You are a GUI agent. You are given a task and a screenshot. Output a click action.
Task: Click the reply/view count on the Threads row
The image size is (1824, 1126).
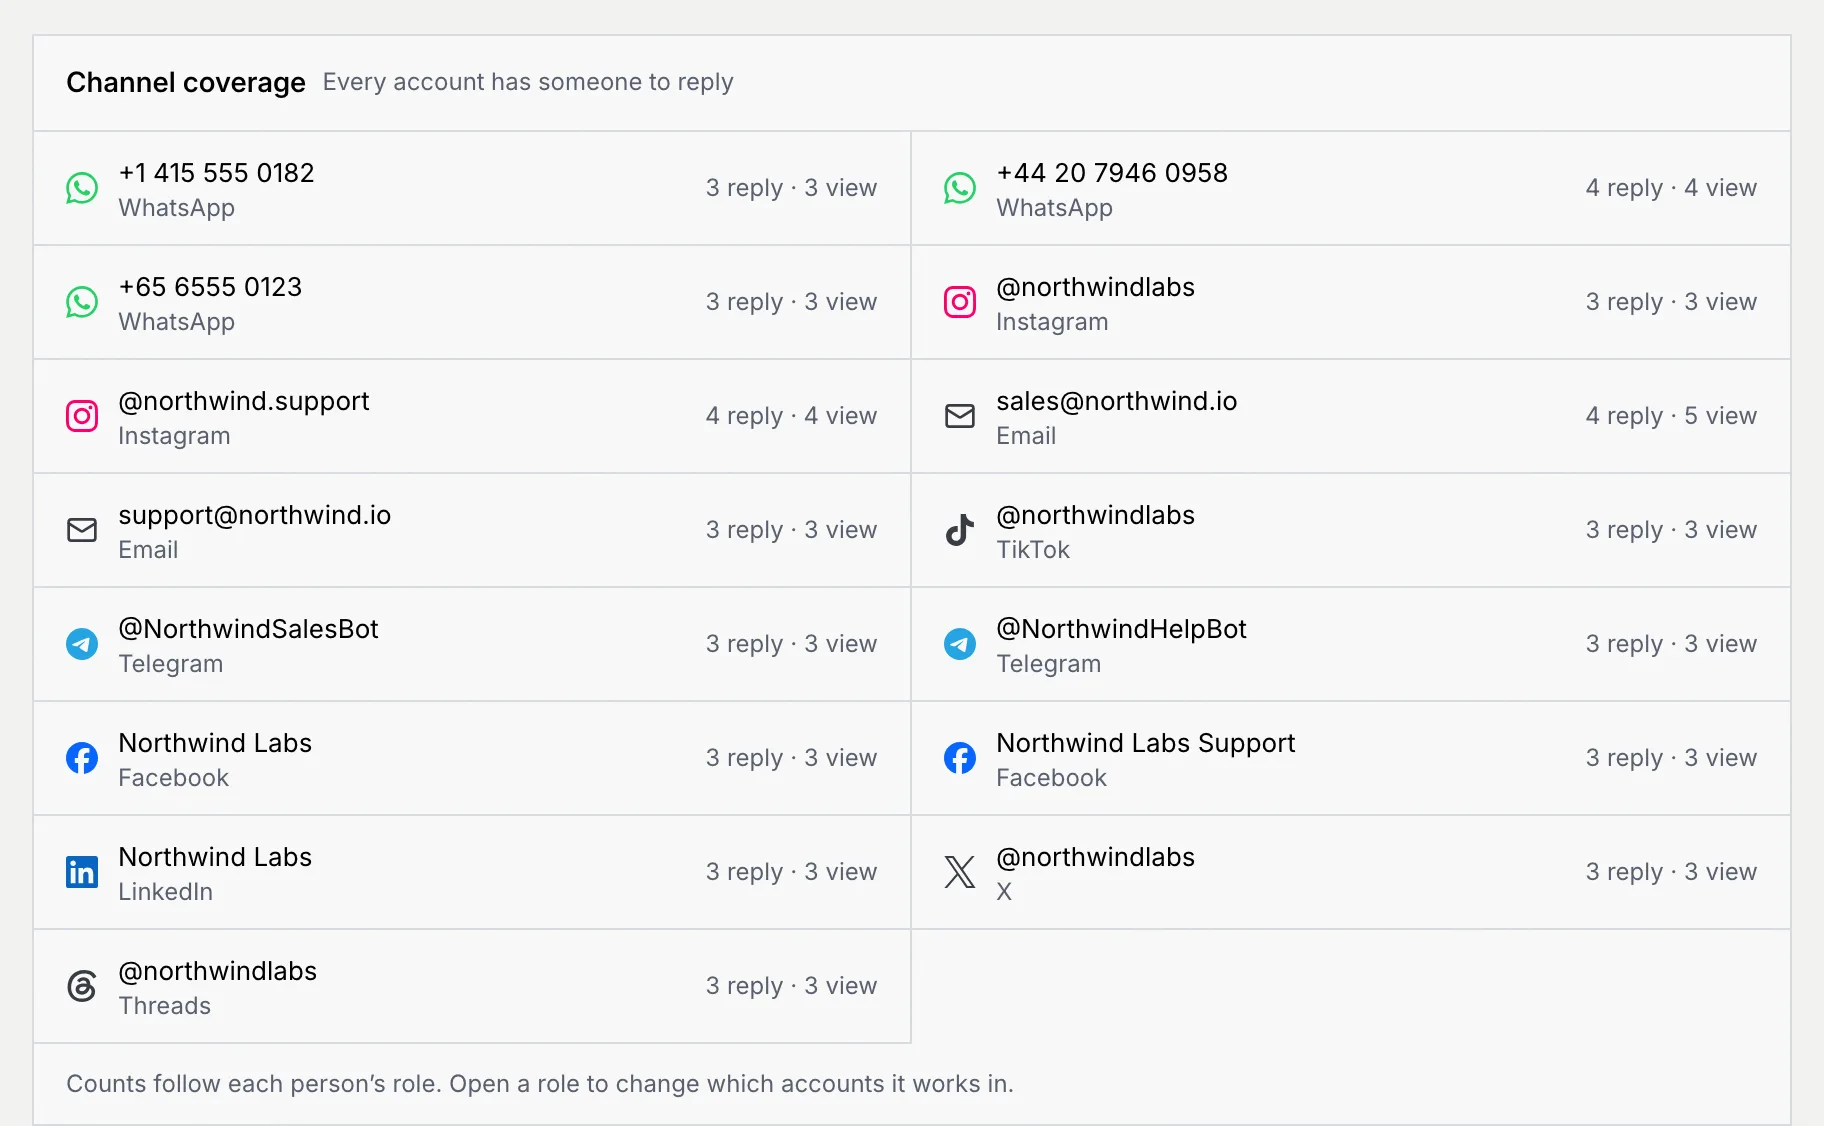791,986
